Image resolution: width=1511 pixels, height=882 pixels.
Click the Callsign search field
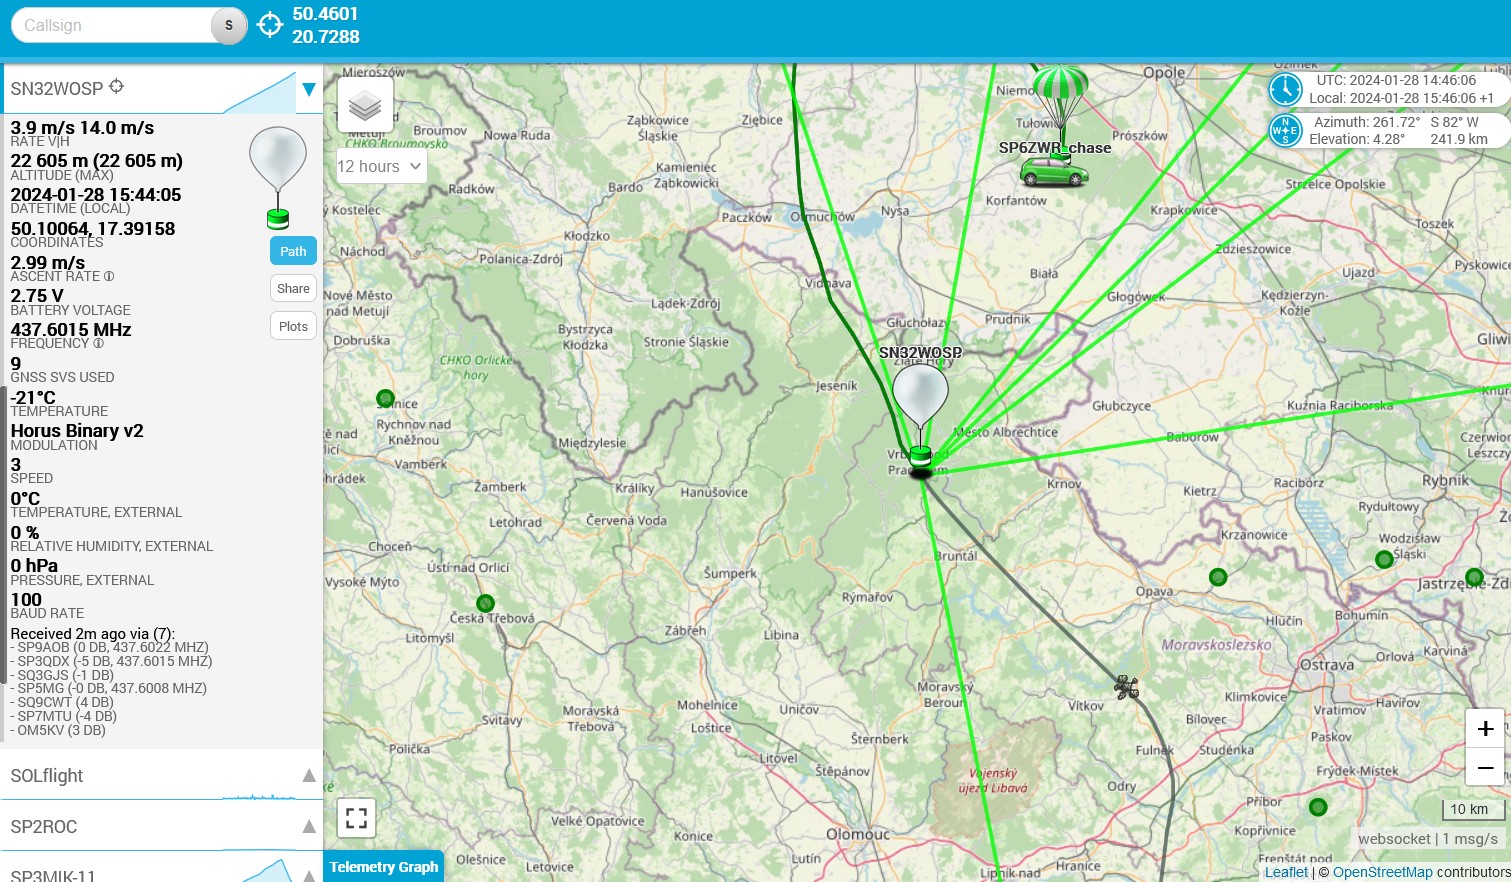tap(110, 26)
